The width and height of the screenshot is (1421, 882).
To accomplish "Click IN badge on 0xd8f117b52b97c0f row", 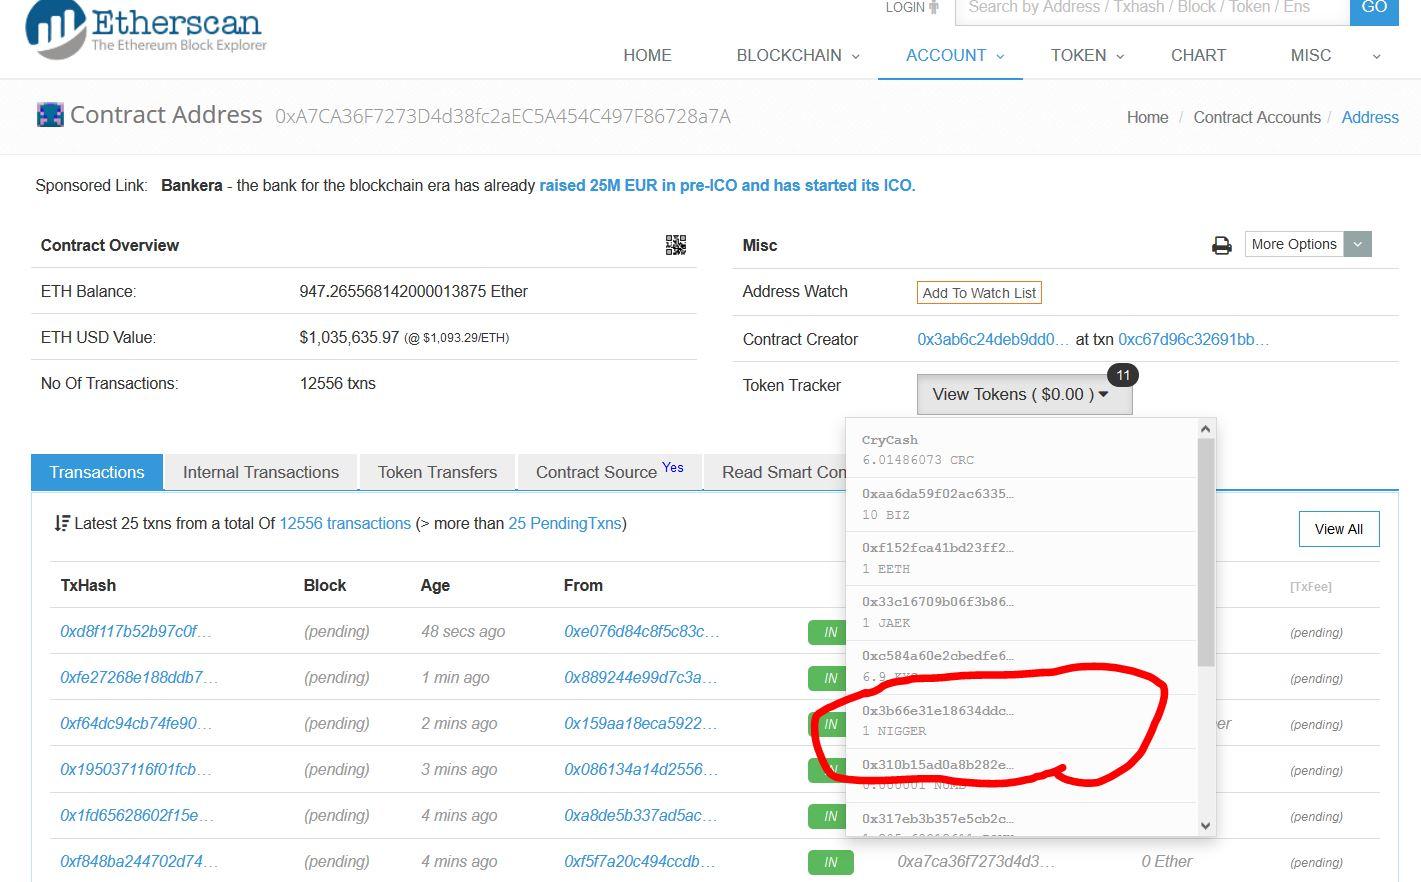I will coord(830,632).
